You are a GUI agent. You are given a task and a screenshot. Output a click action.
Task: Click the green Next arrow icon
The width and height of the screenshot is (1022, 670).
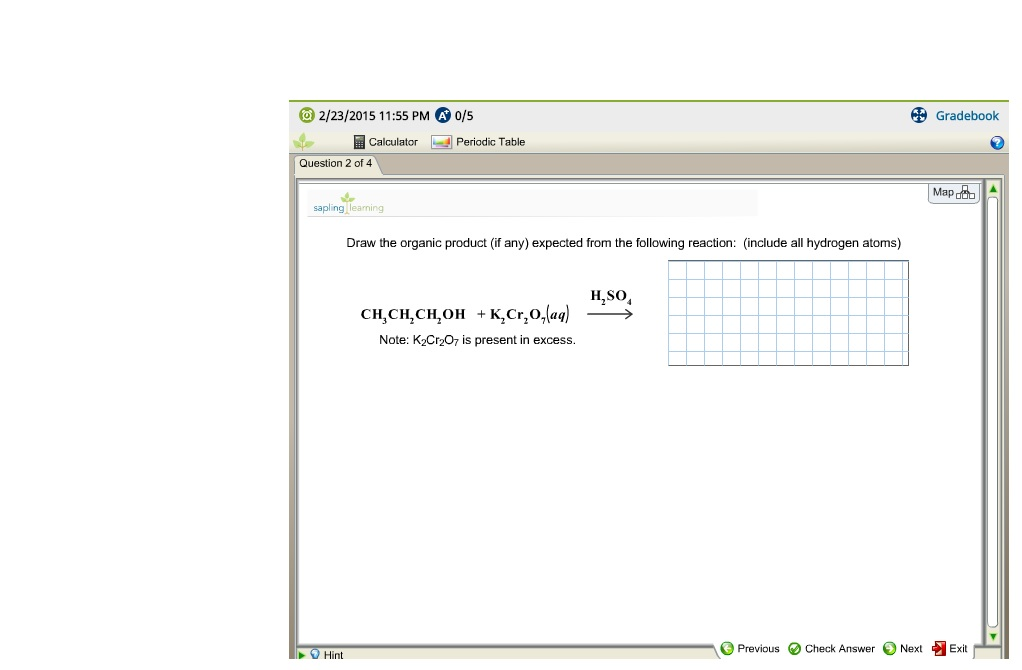pyautogui.click(x=890, y=648)
